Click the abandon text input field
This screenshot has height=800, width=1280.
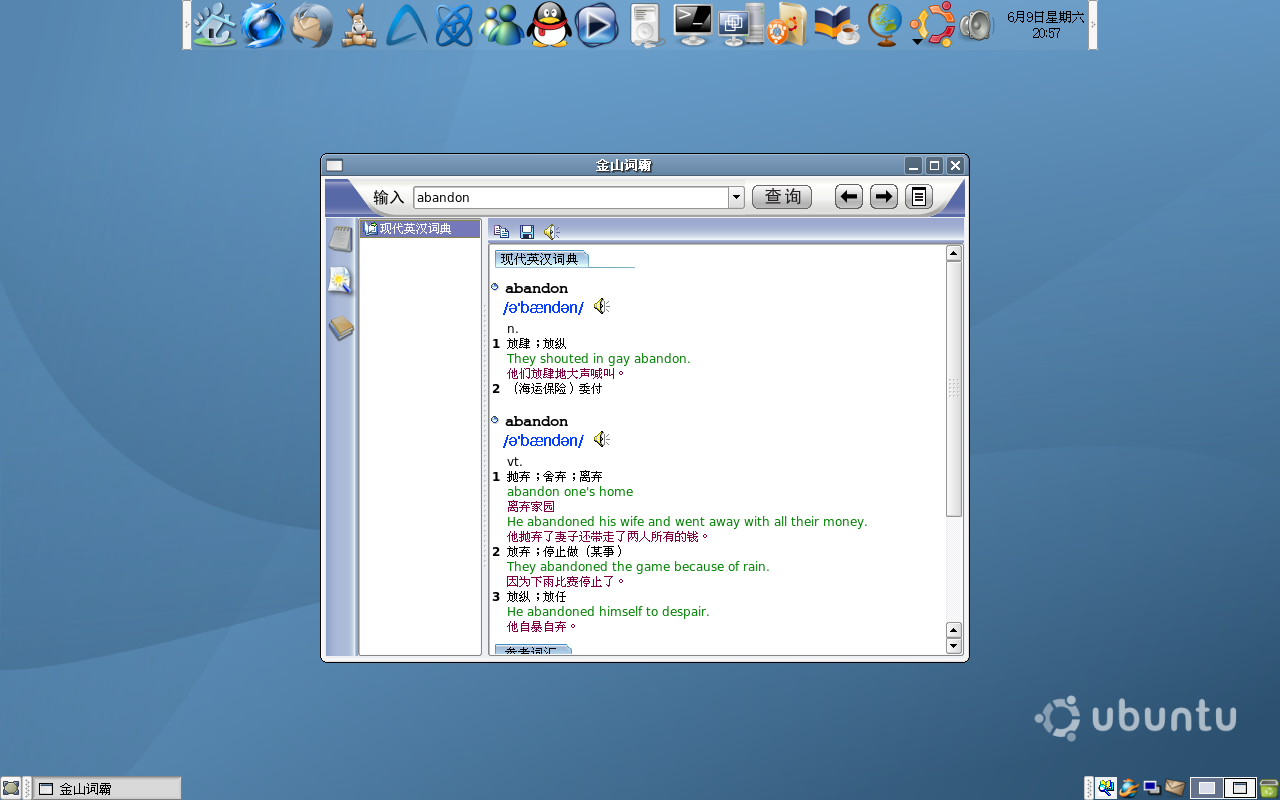pos(571,197)
